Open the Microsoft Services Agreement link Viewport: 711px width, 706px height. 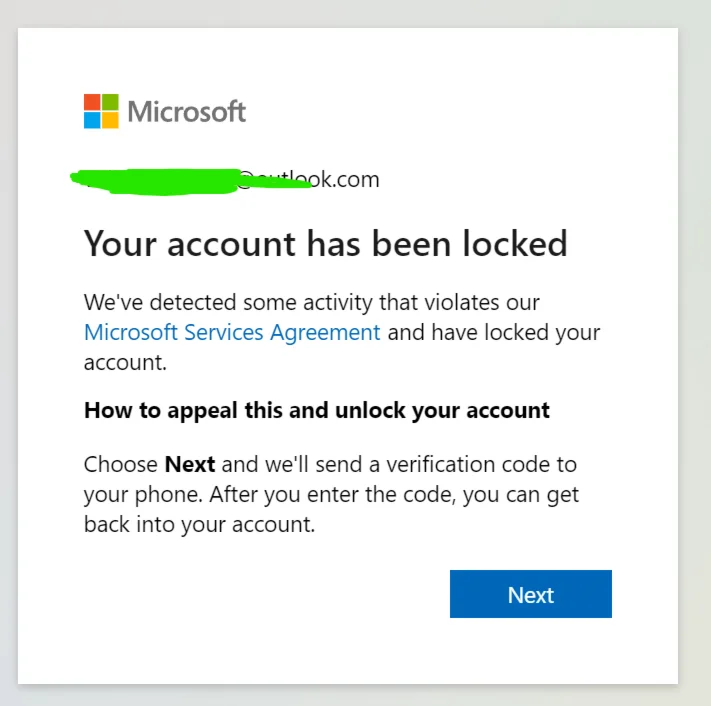tap(232, 332)
